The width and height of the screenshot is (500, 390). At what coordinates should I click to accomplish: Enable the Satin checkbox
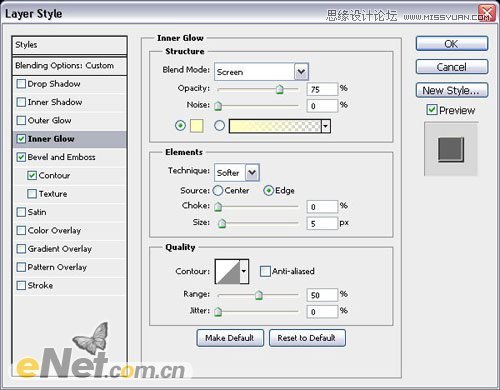coord(21,212)
